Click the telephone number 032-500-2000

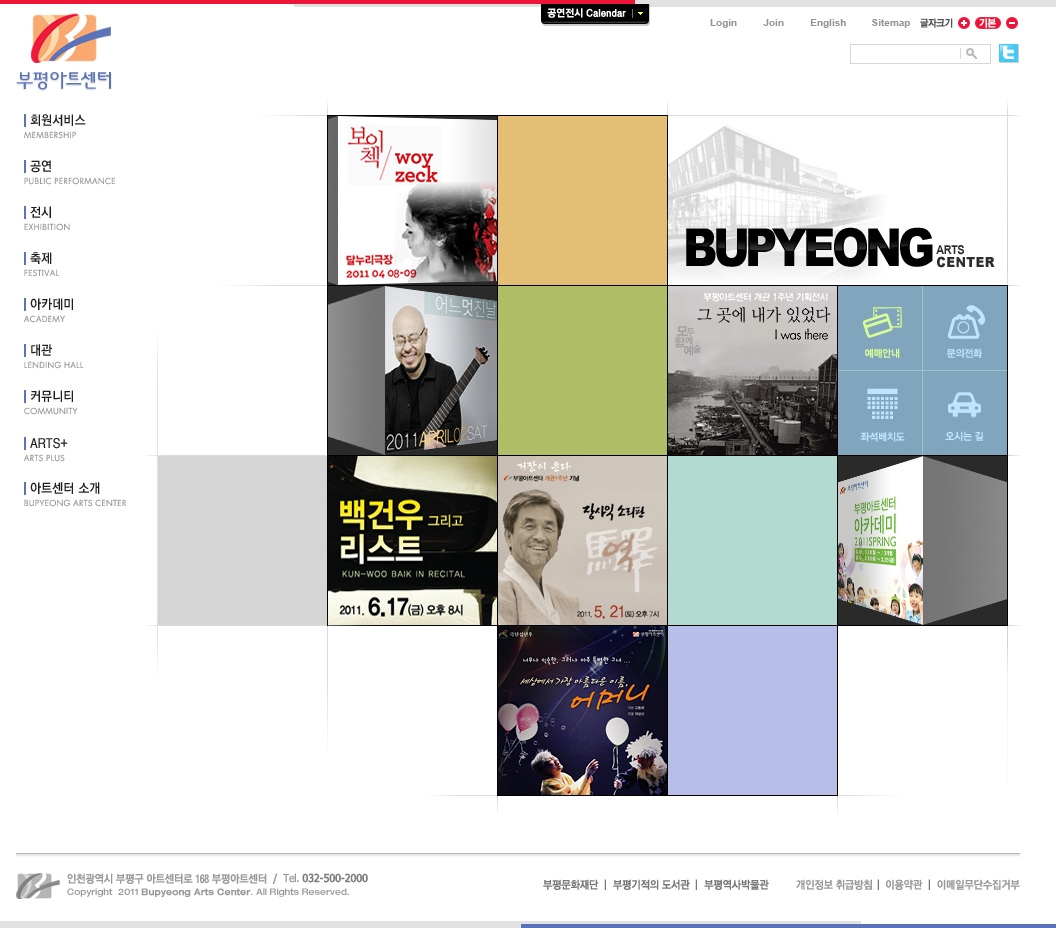pyautogui.click(x=335, y=878)
